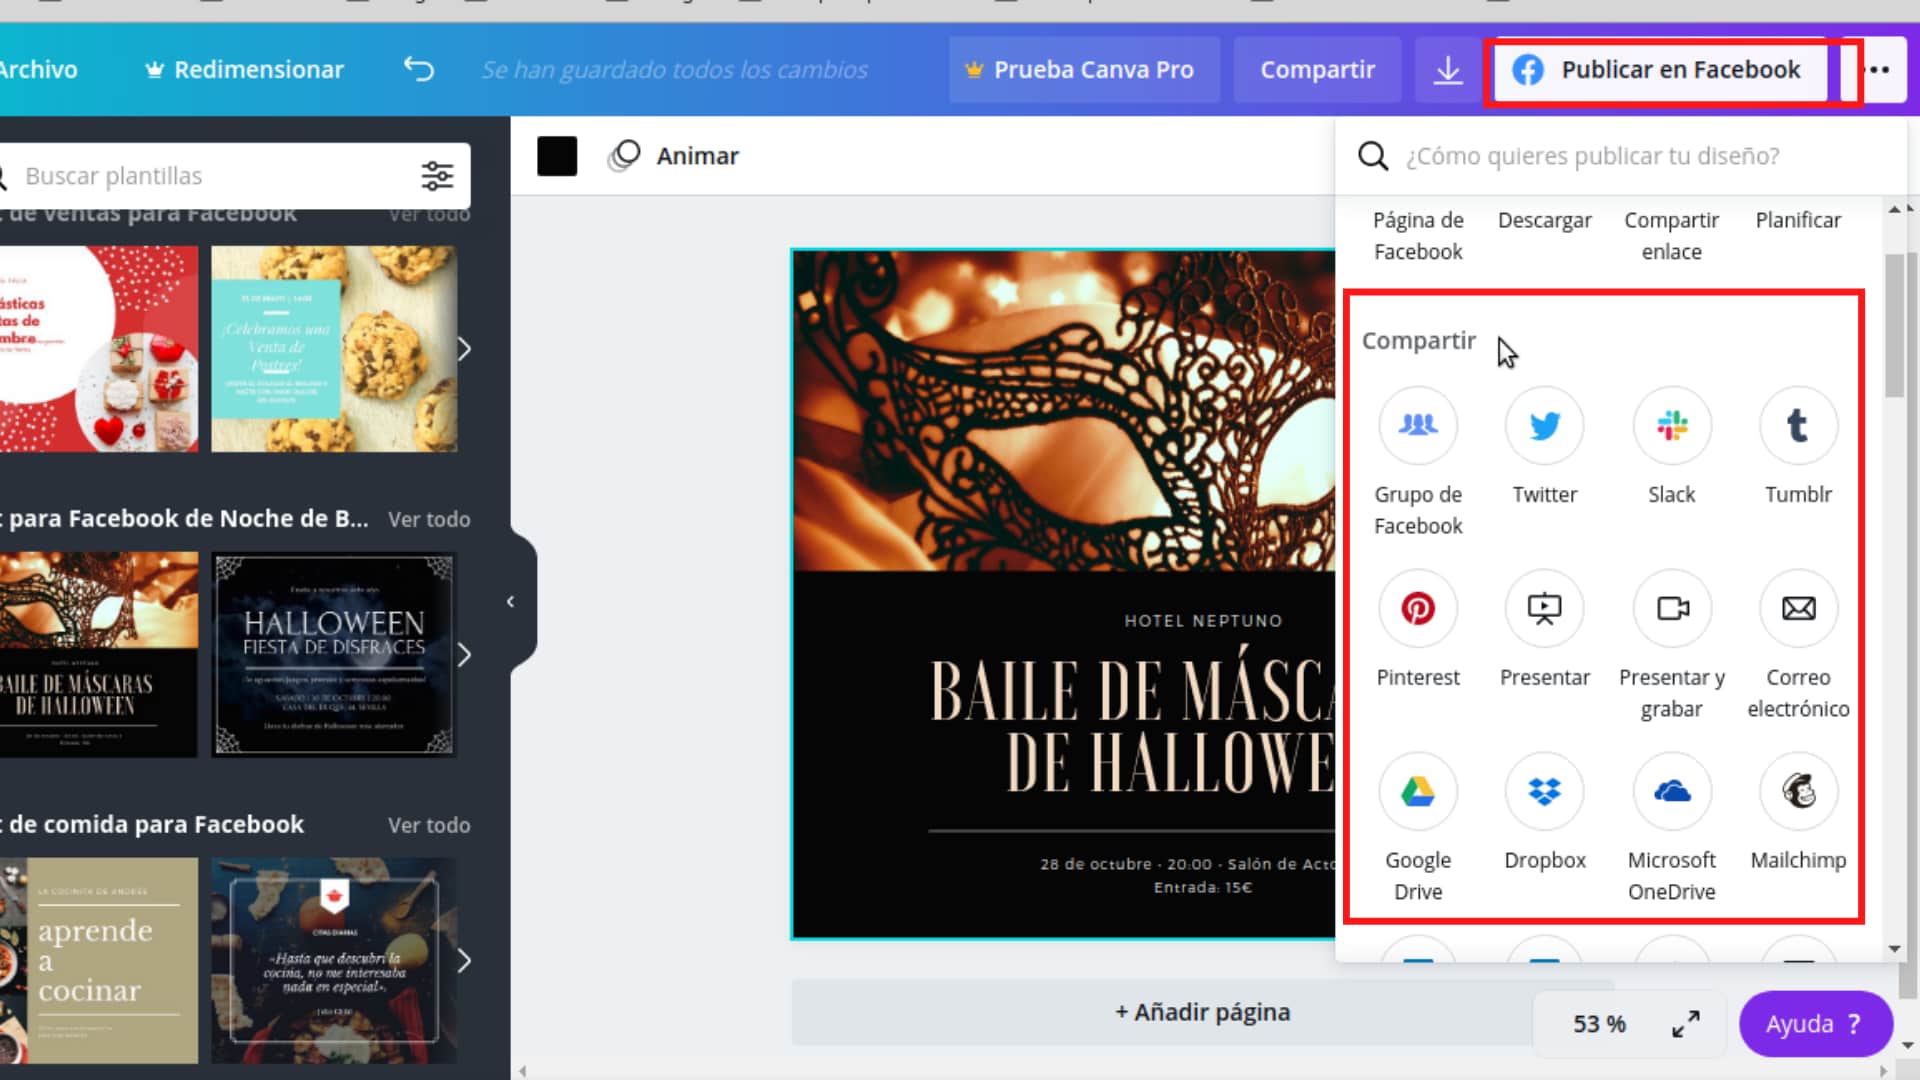The height and width of the screenshot is (1080, 1920).
Task: Open the 53 % zoom level control
Action: point(1599,1024)
